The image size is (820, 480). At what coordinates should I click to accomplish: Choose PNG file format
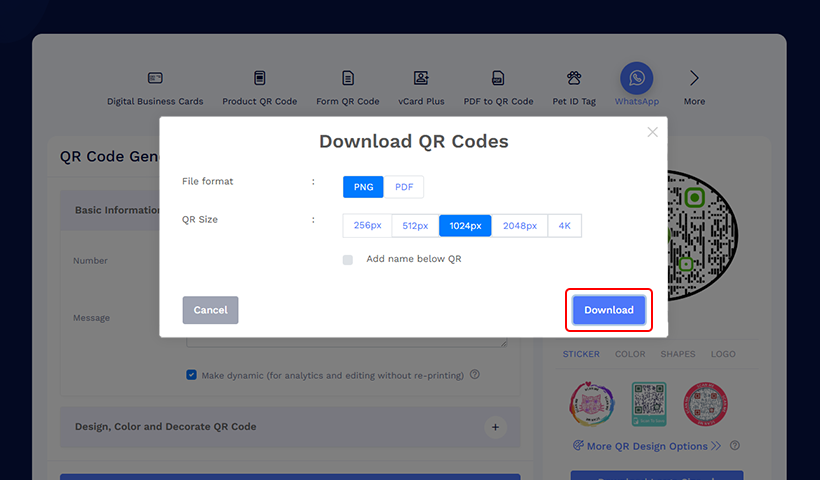tap(363, 187)
